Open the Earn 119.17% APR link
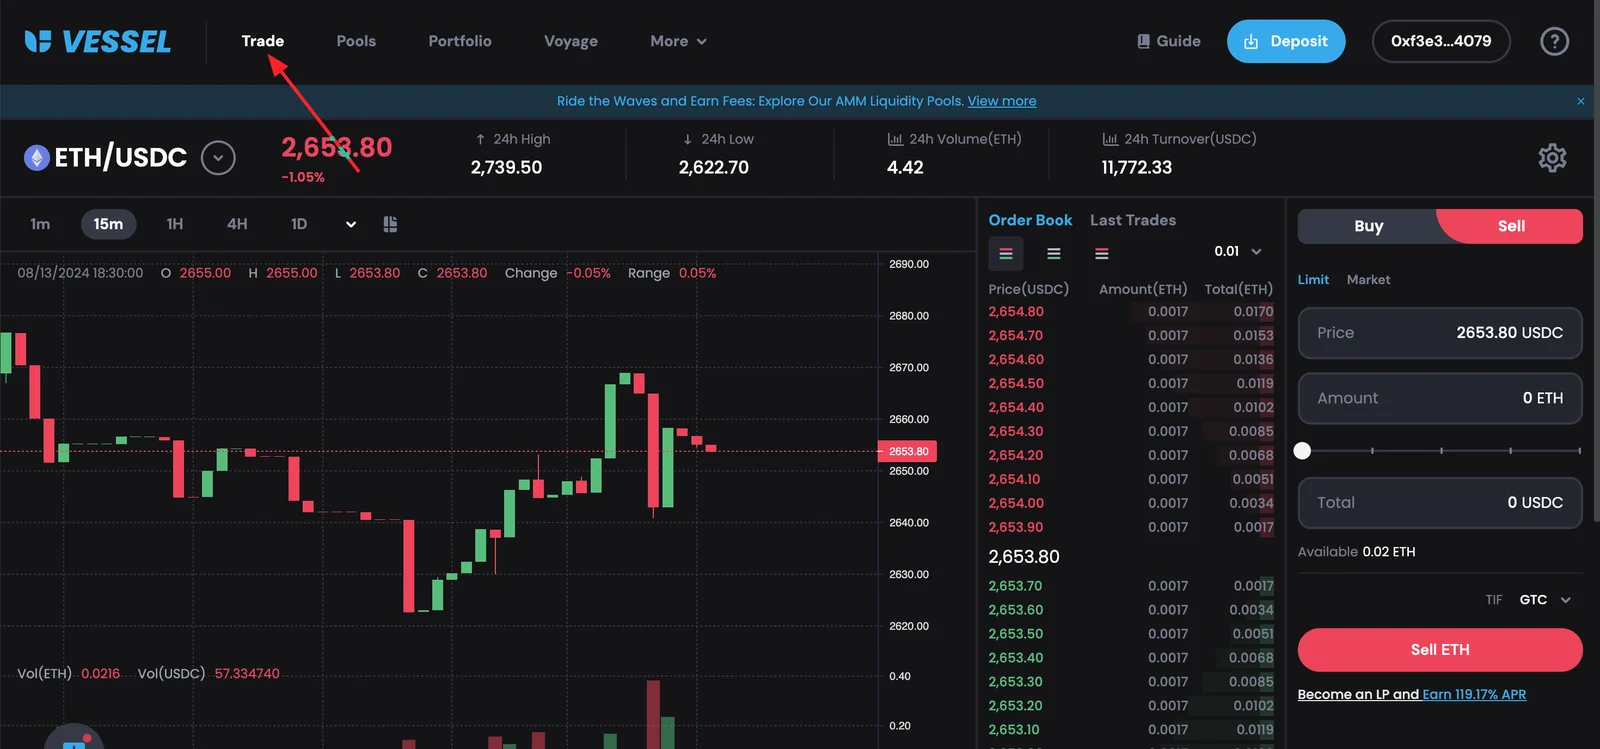The width and height of the screenshot is (1600, 749). pyautogui.click(x=1474, y=695)
